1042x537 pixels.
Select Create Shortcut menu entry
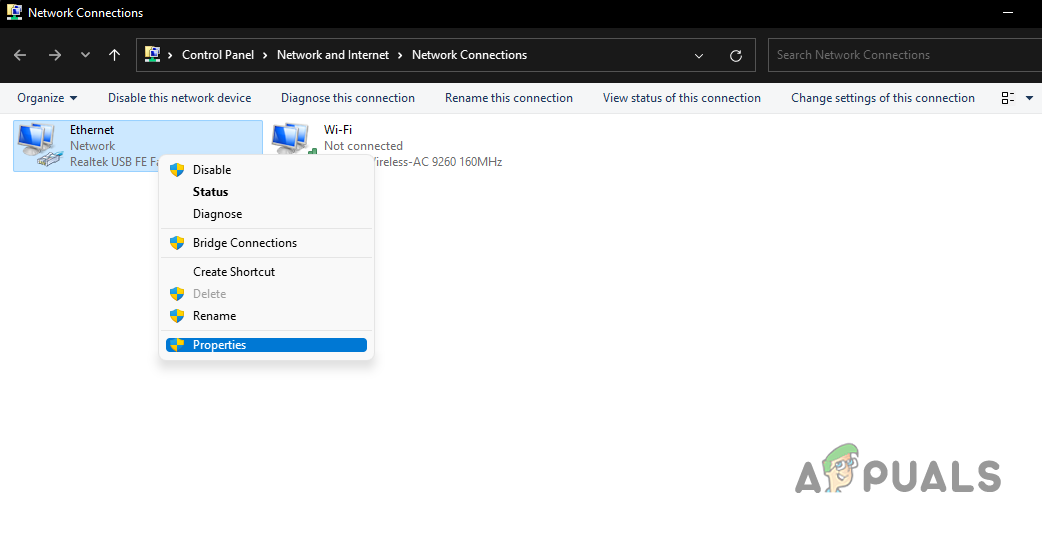click(233, 272)
